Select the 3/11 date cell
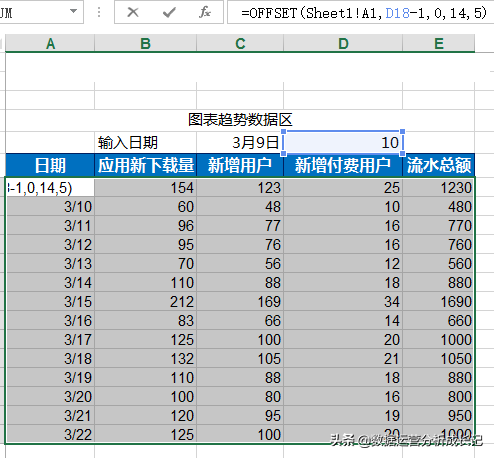Viewport: 494px width, 458px height. [x=50, y=226]
